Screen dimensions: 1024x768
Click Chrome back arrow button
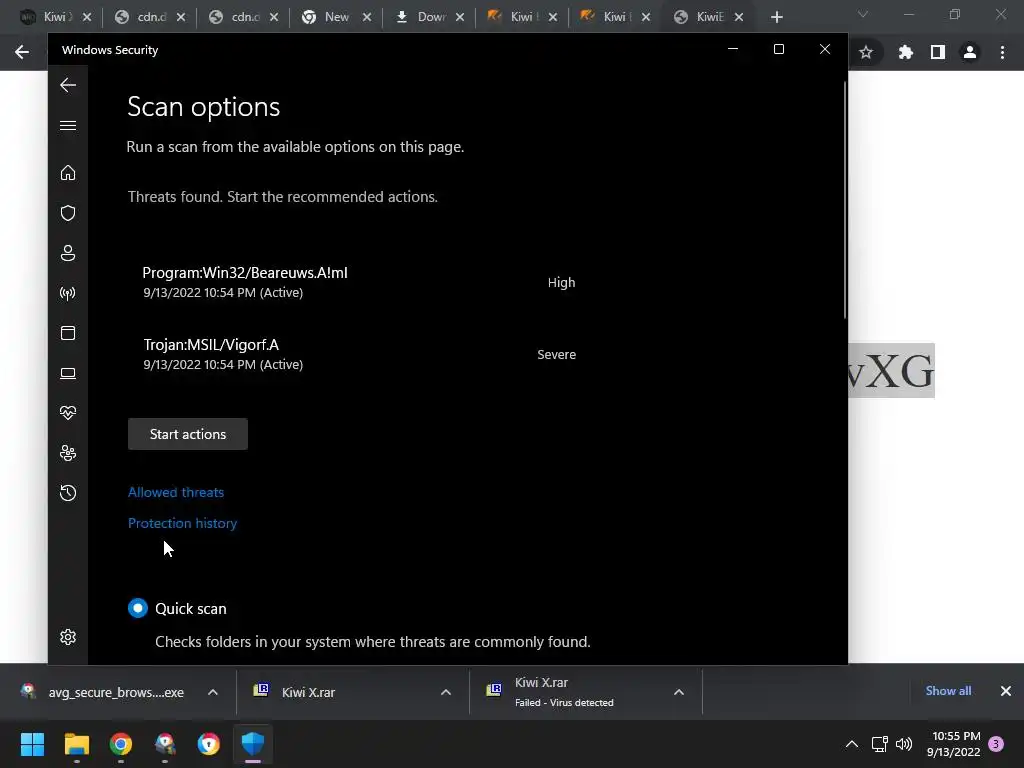click(22, 52)
